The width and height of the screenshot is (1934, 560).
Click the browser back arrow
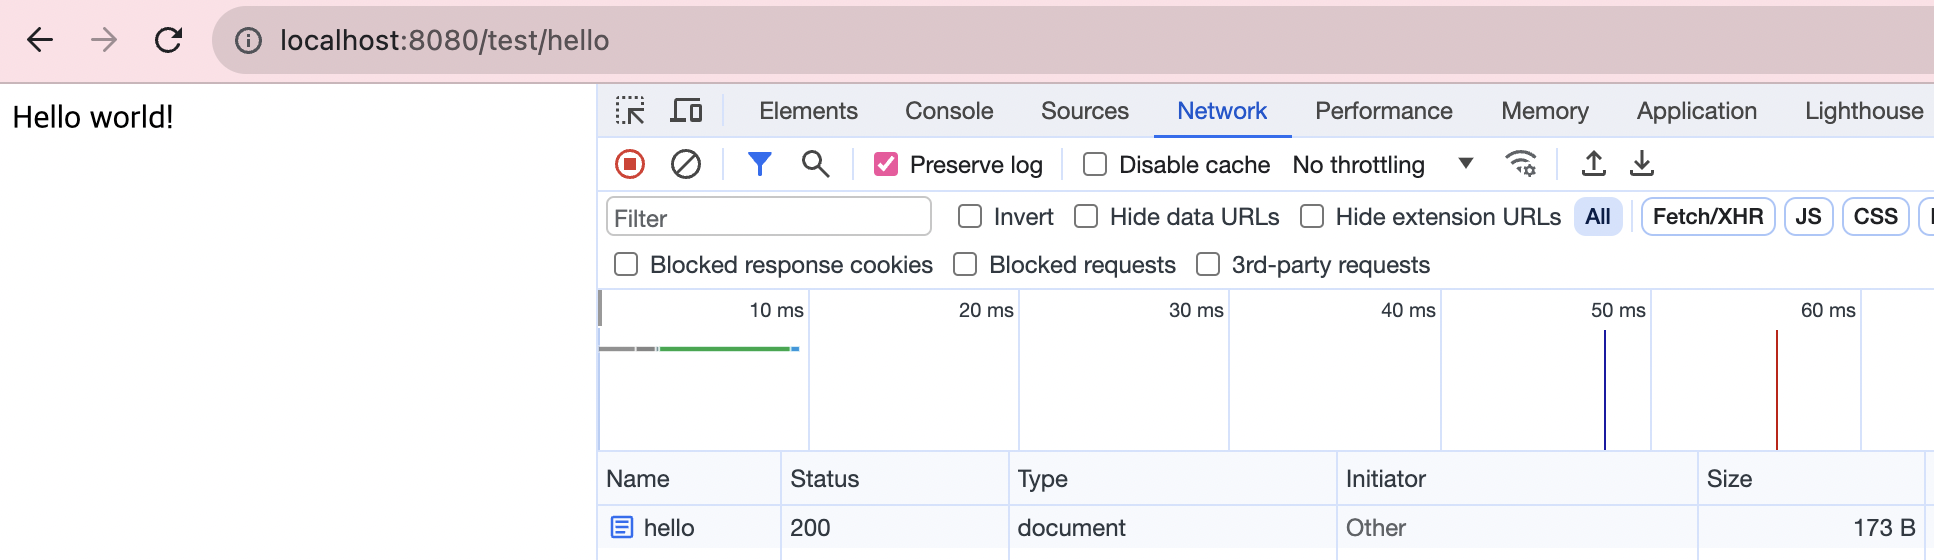click(40, 40)
